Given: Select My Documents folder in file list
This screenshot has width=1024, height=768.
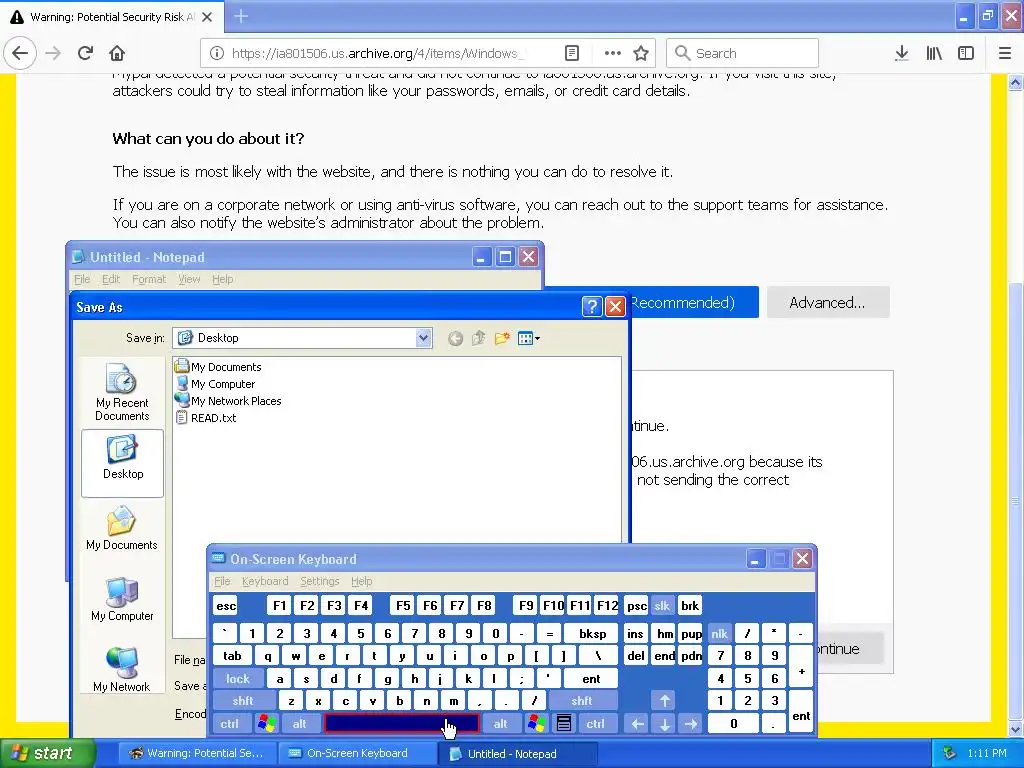Looking at the screenshot, I should pyautogui.click(x=219, y=367).
